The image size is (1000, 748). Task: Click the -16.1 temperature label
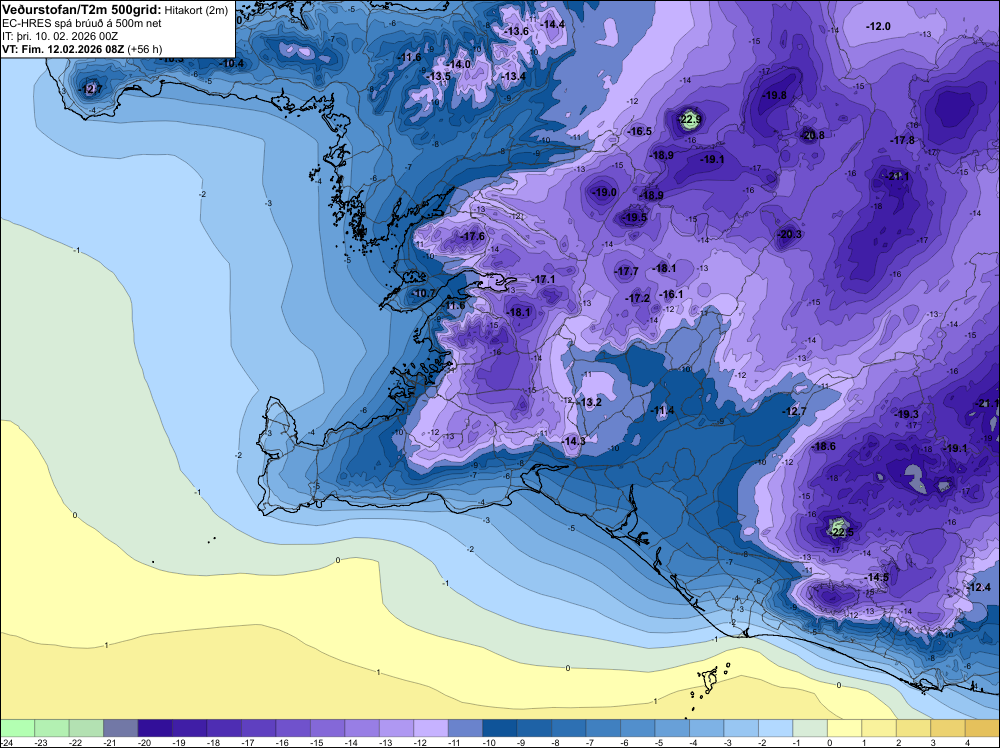click(671, 294)
